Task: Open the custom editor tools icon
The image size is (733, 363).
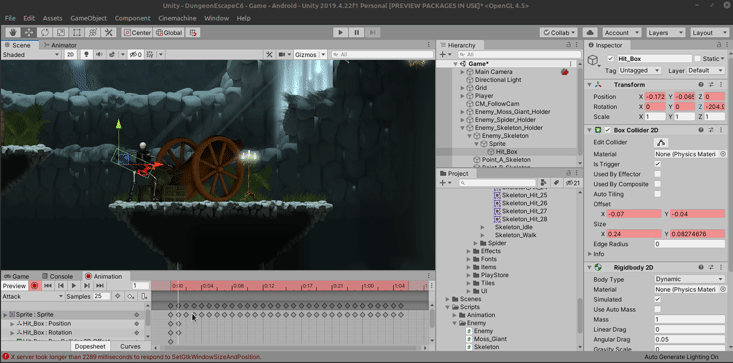Action: [x=108, y=32]
